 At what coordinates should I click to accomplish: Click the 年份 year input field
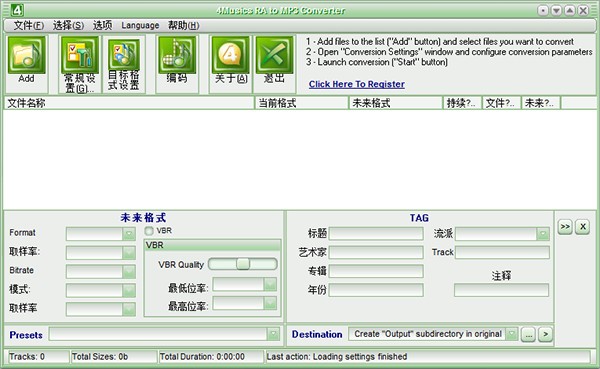pyautogui.click(x=376, y=290)
